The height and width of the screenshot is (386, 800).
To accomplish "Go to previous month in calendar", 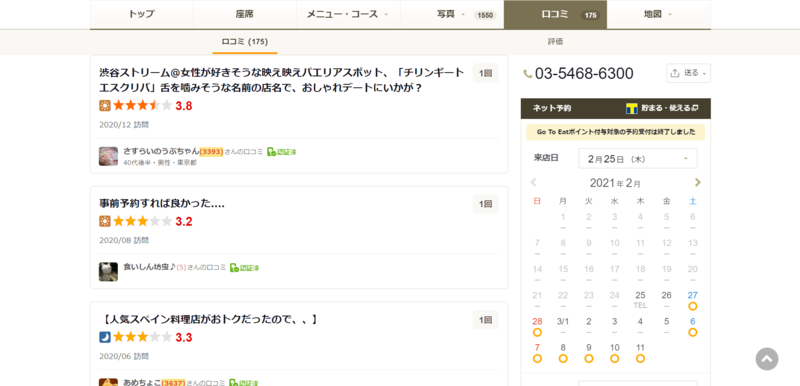I will (534, 183).
